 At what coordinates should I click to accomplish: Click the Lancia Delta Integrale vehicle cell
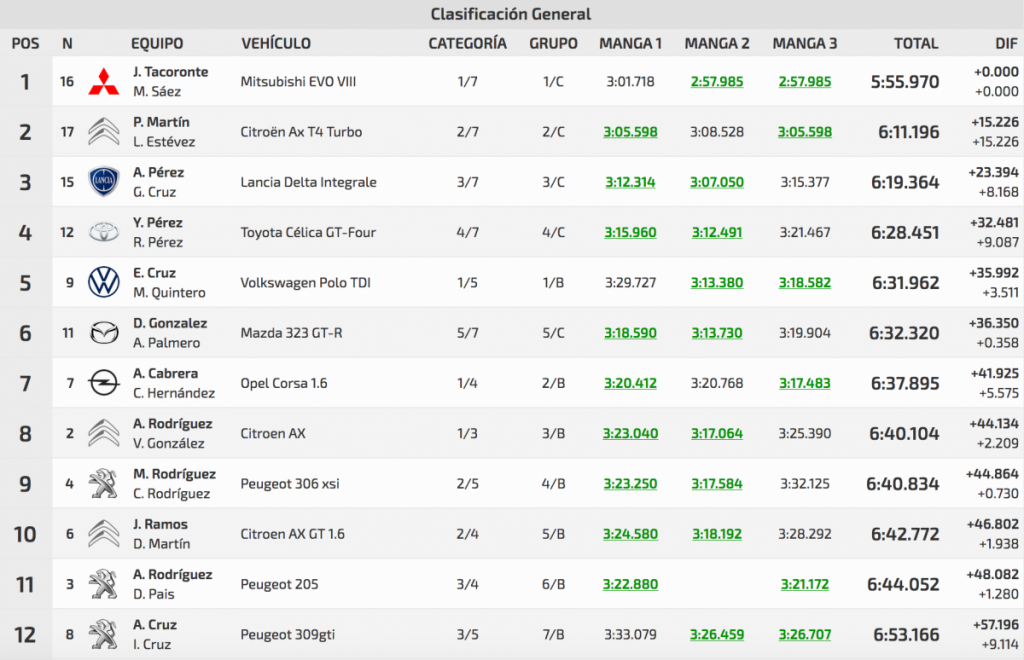pos(308,182)
